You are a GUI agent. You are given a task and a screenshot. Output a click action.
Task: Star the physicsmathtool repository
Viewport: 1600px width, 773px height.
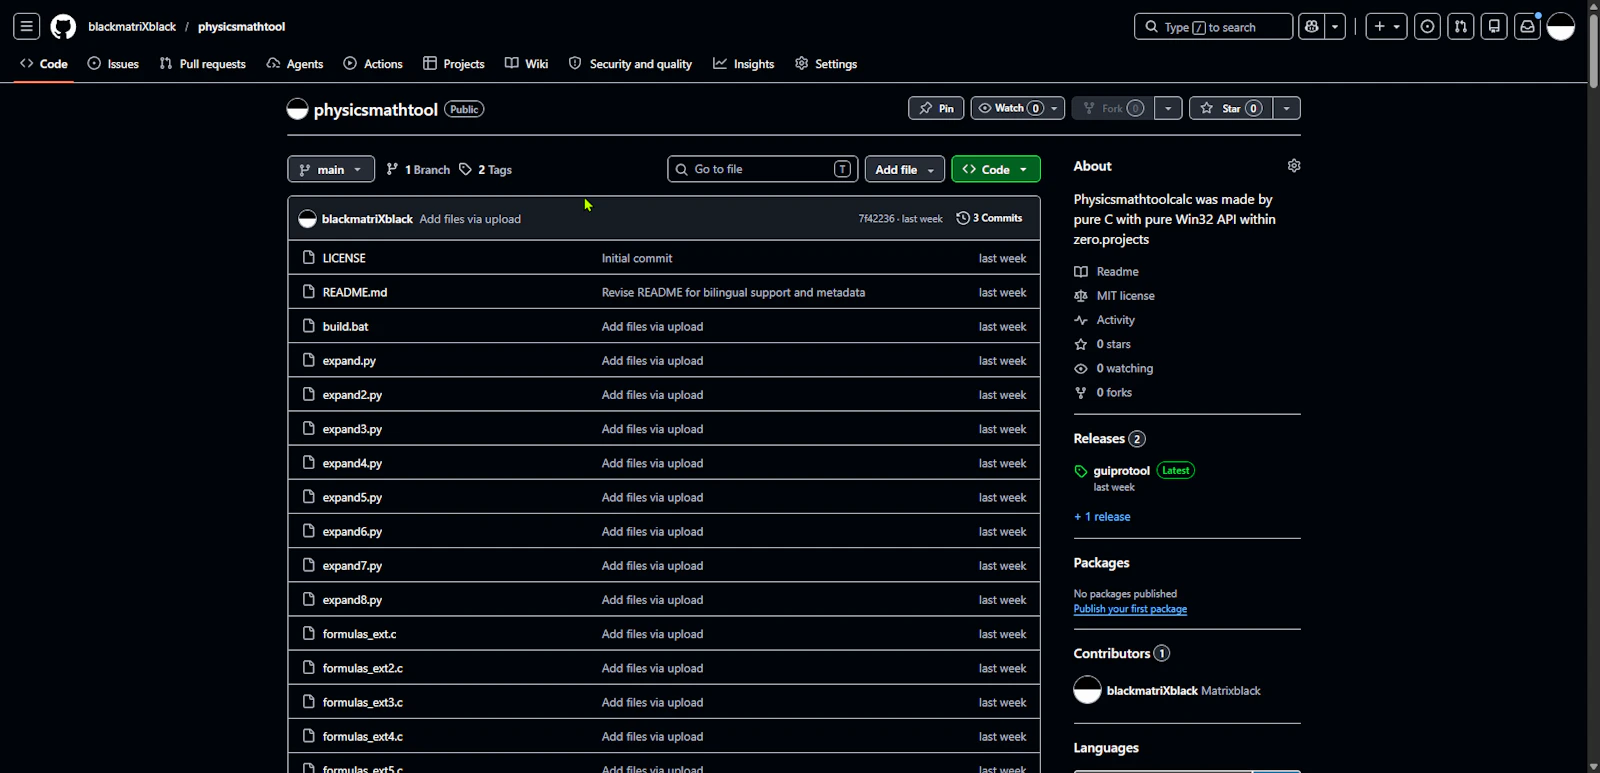[1231, 108]
